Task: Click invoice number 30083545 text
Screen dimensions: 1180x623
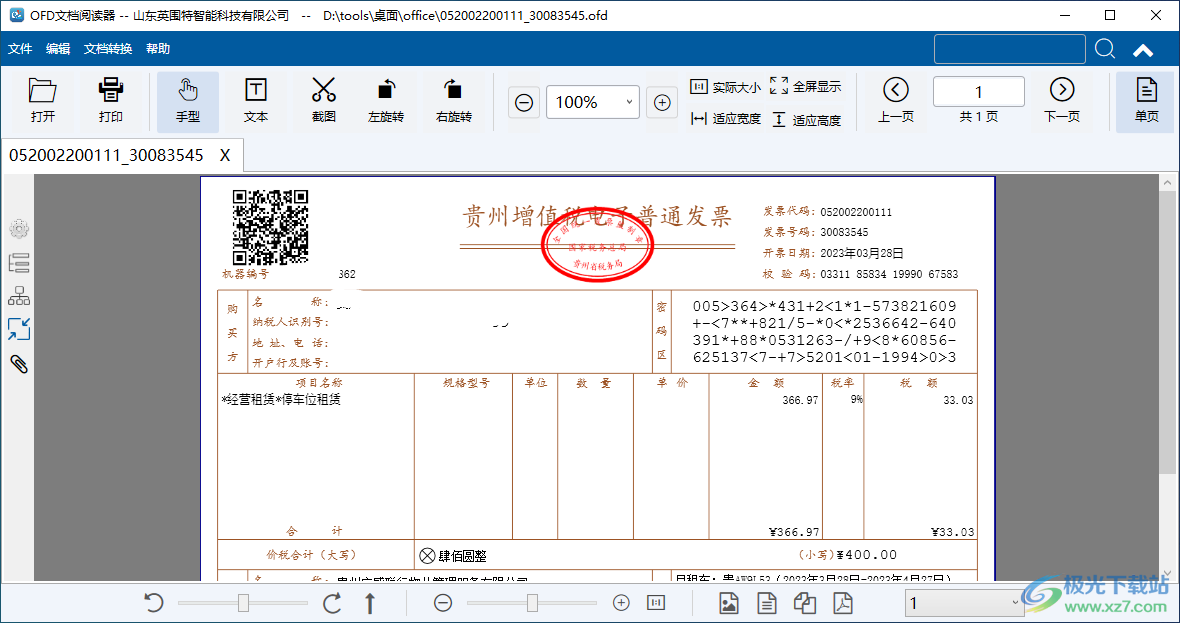Action: (x=844, y=232)
